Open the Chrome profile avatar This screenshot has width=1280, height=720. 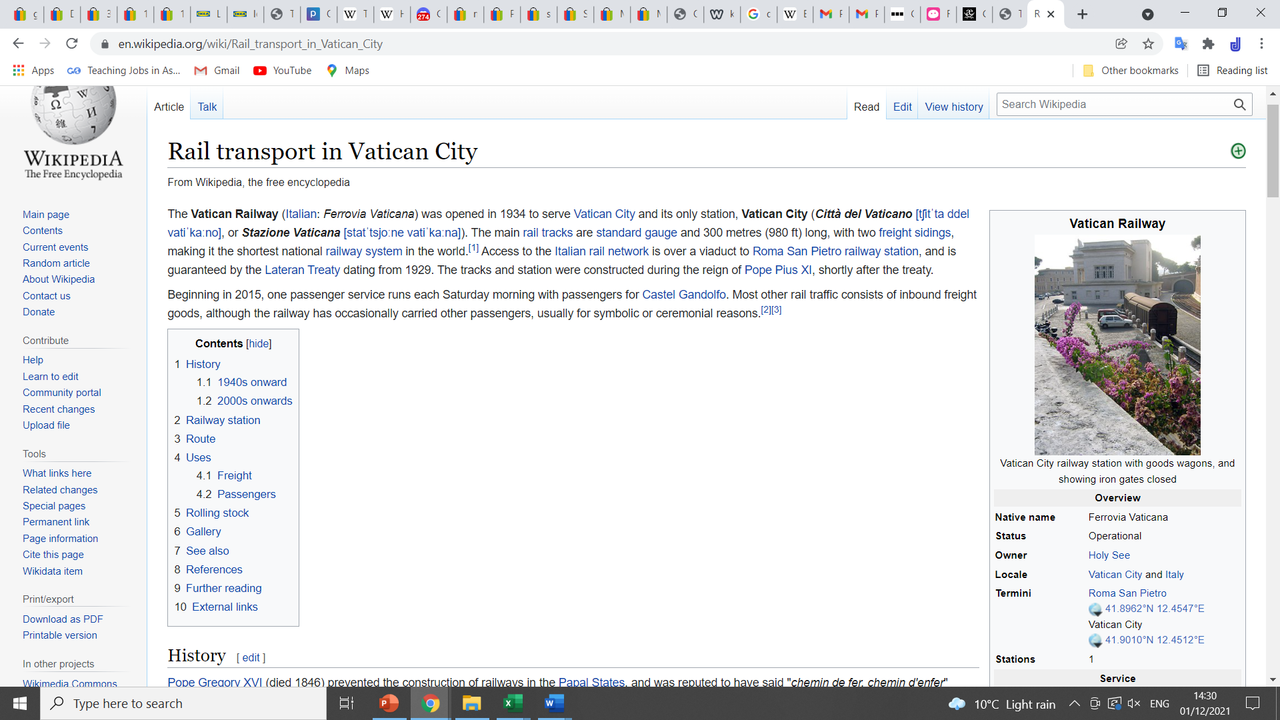point(1236,44)
